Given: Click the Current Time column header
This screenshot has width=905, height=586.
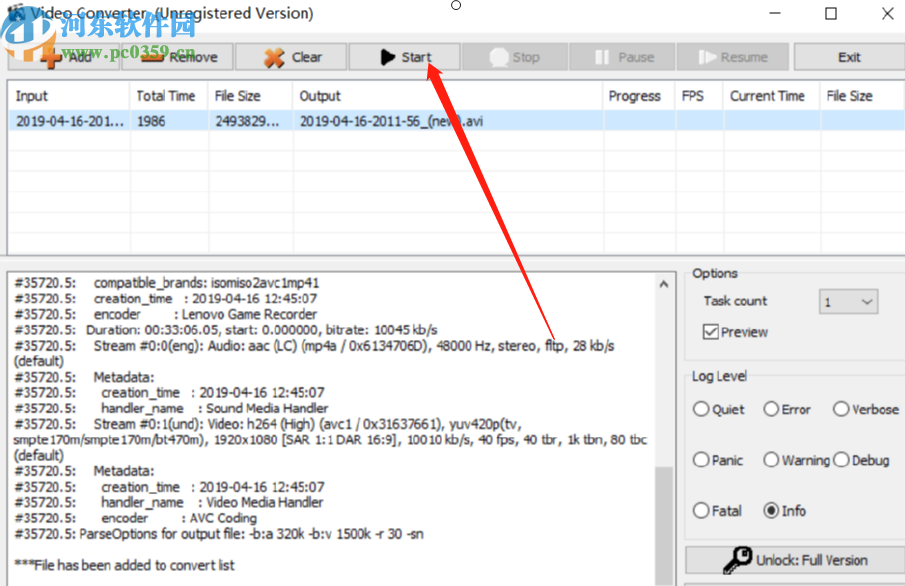Looking at the screenshot, I should point(771,96).
